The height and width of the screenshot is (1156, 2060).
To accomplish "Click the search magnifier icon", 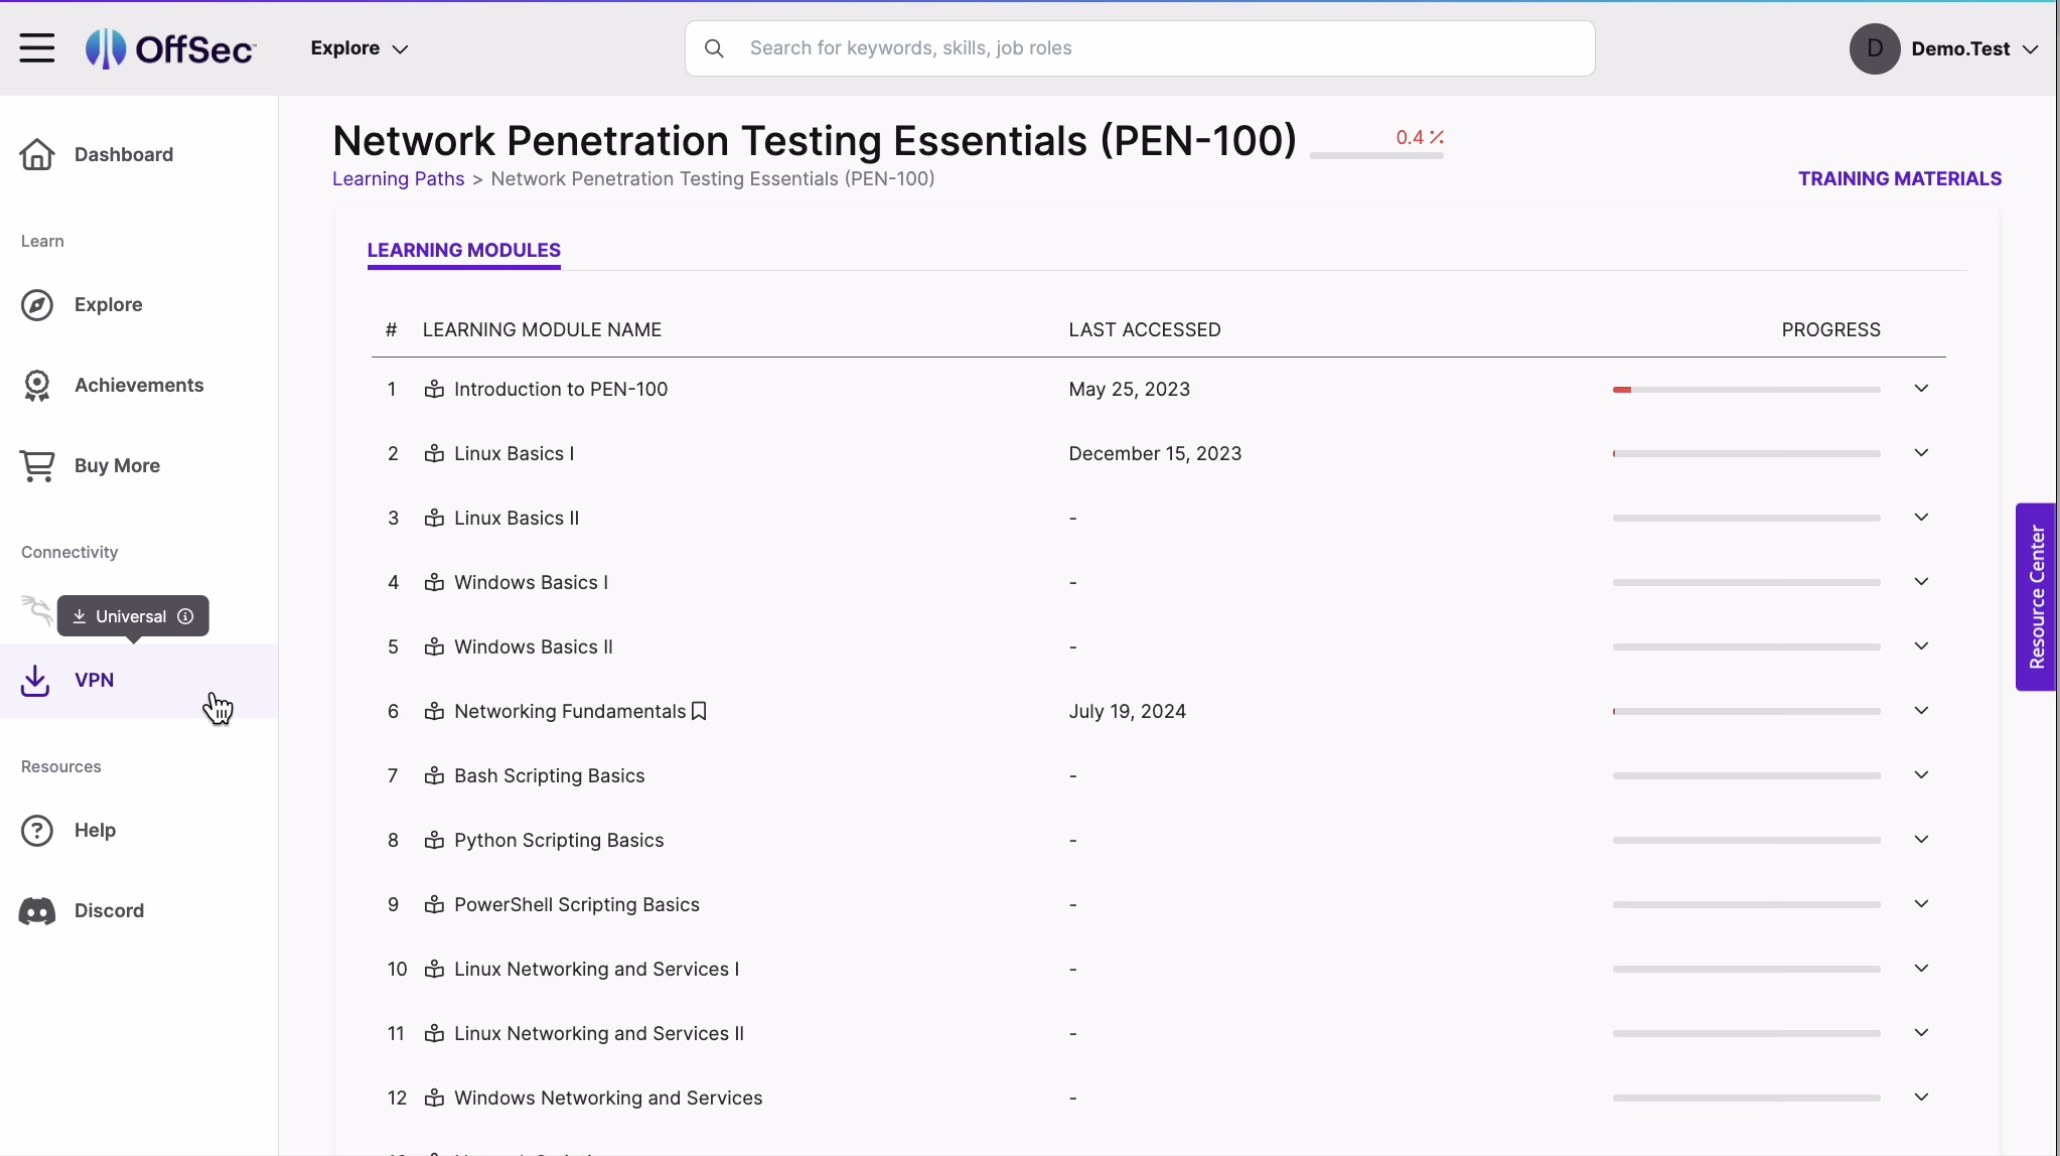I will point(714,47).
